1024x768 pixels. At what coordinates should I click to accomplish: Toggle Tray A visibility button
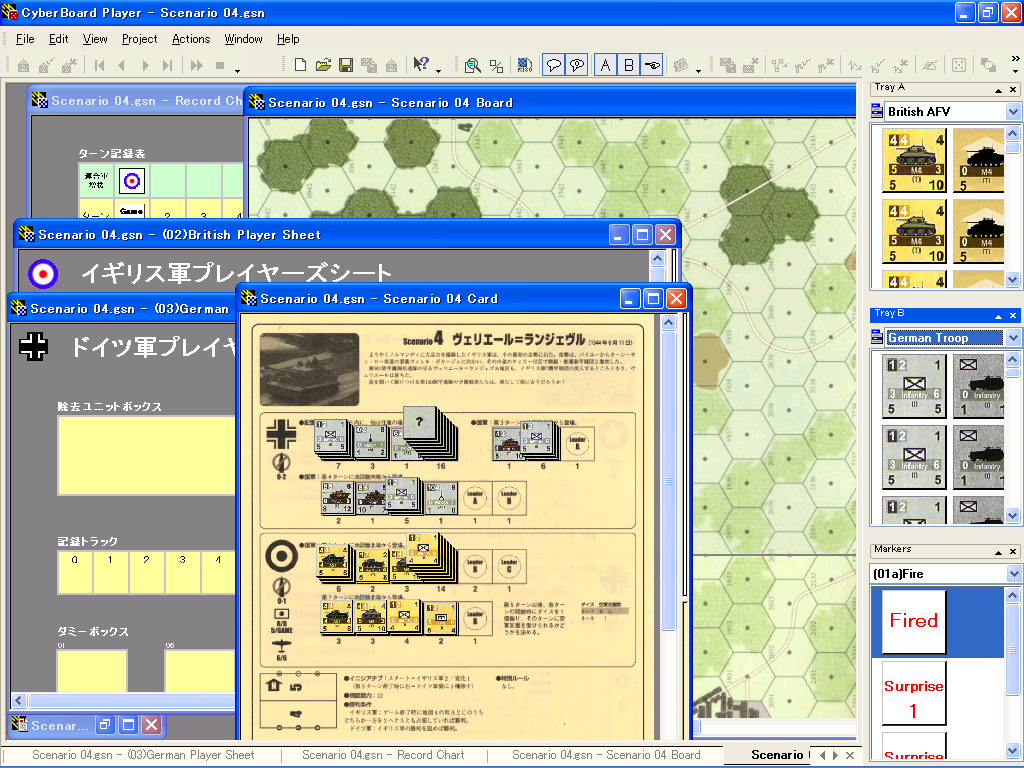click(605, 65)
